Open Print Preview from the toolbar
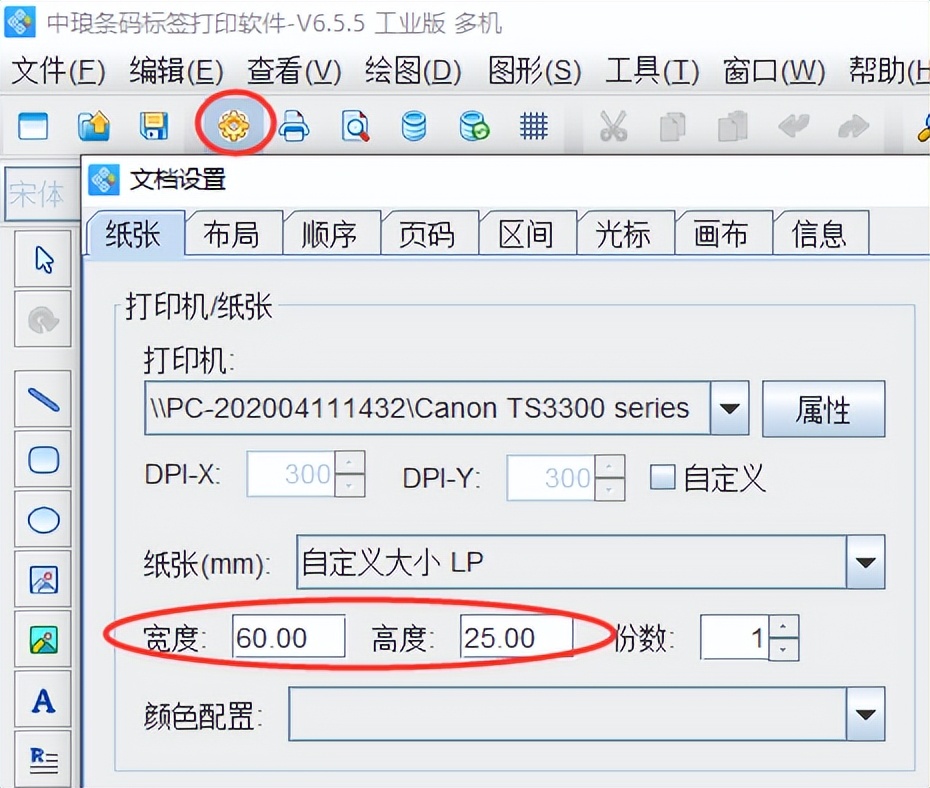The image size is (930, 788). (354, 126)
